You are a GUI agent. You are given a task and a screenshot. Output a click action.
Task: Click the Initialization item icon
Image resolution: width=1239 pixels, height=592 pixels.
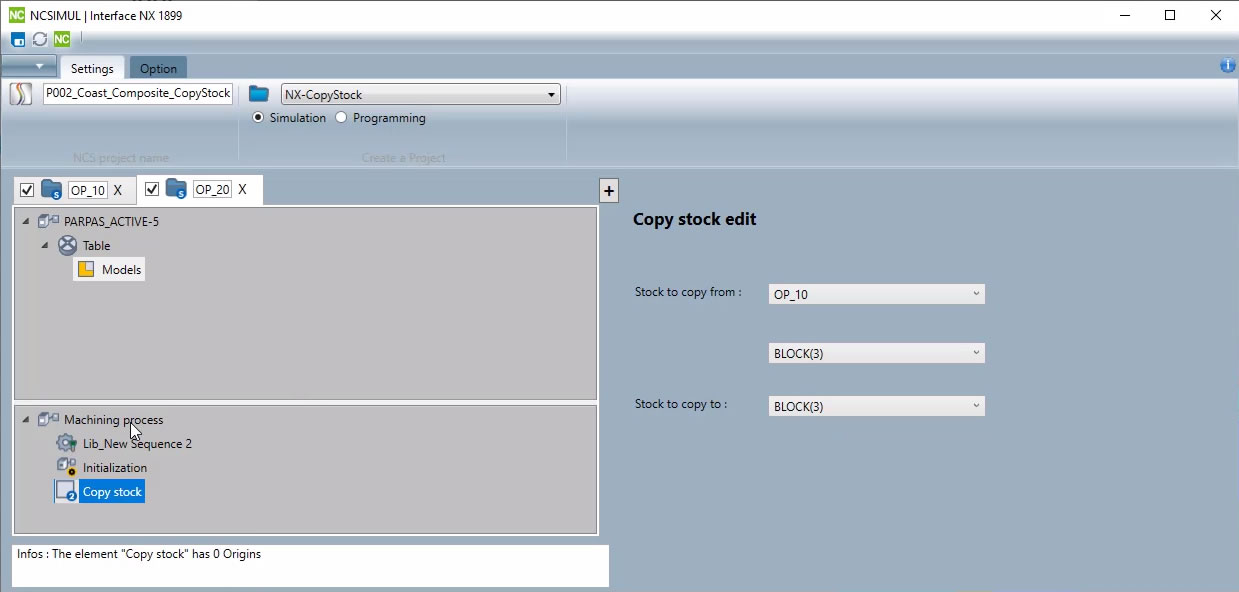pos(66,467)
